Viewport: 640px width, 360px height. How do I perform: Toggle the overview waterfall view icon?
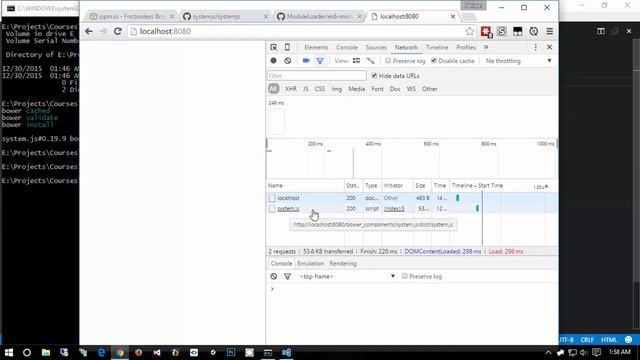click(x=370, y=61)
